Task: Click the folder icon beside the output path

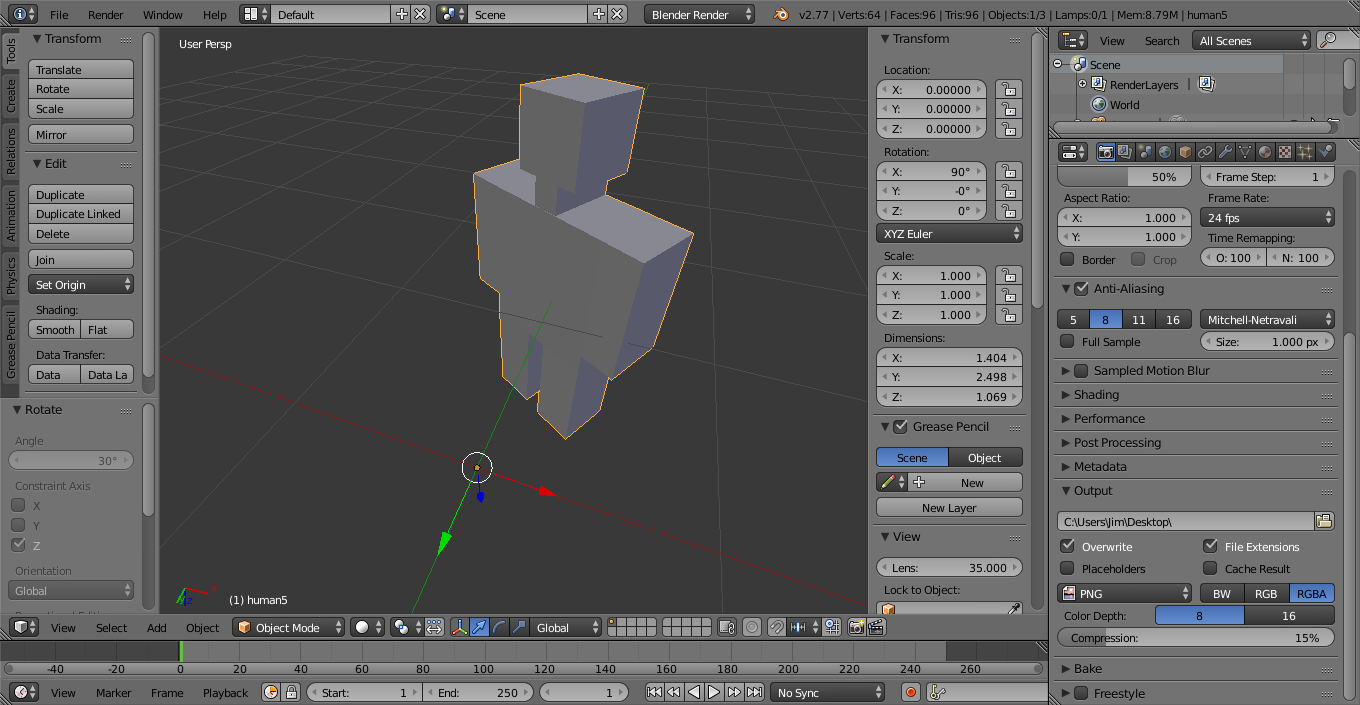Action: (1324, 521)
